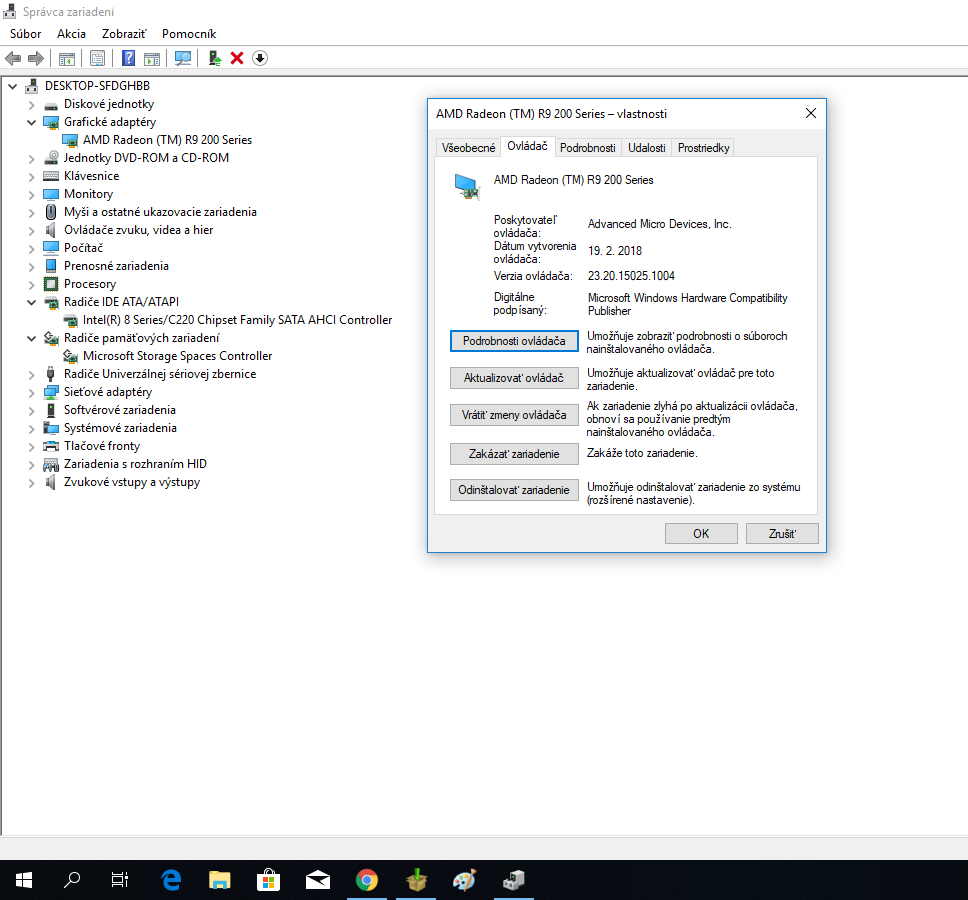Collapse the Radiče IDE ATA/ATAPI node
Image resolution: width=968 pixels, height=900 pixels.
31,302
